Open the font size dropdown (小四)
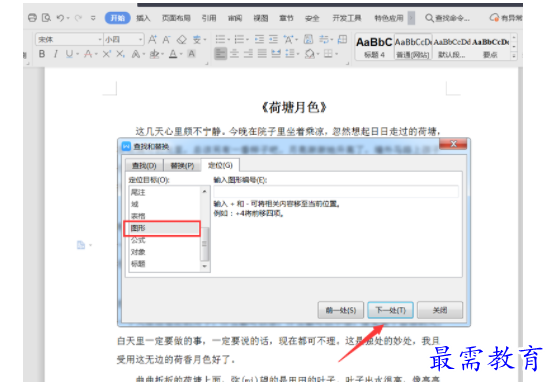Viewport: 551px width, 390px height. click(141, 40)
